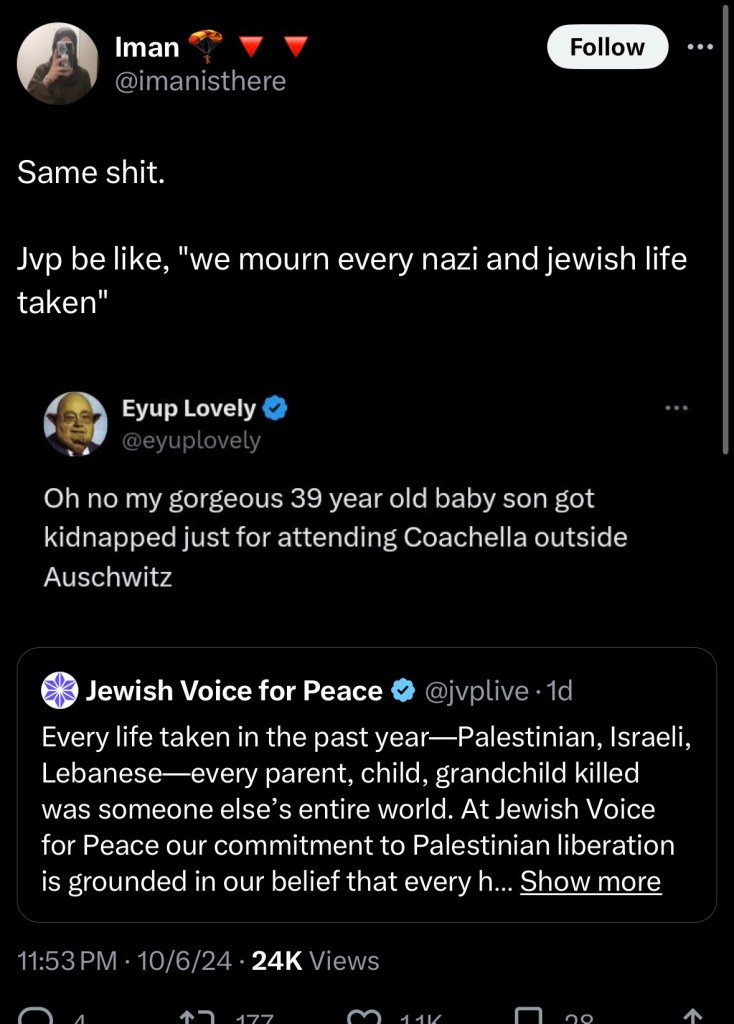Open Eyup Lovely's avatar
This screenshot has height=1024, width=734.
[75, 424]
